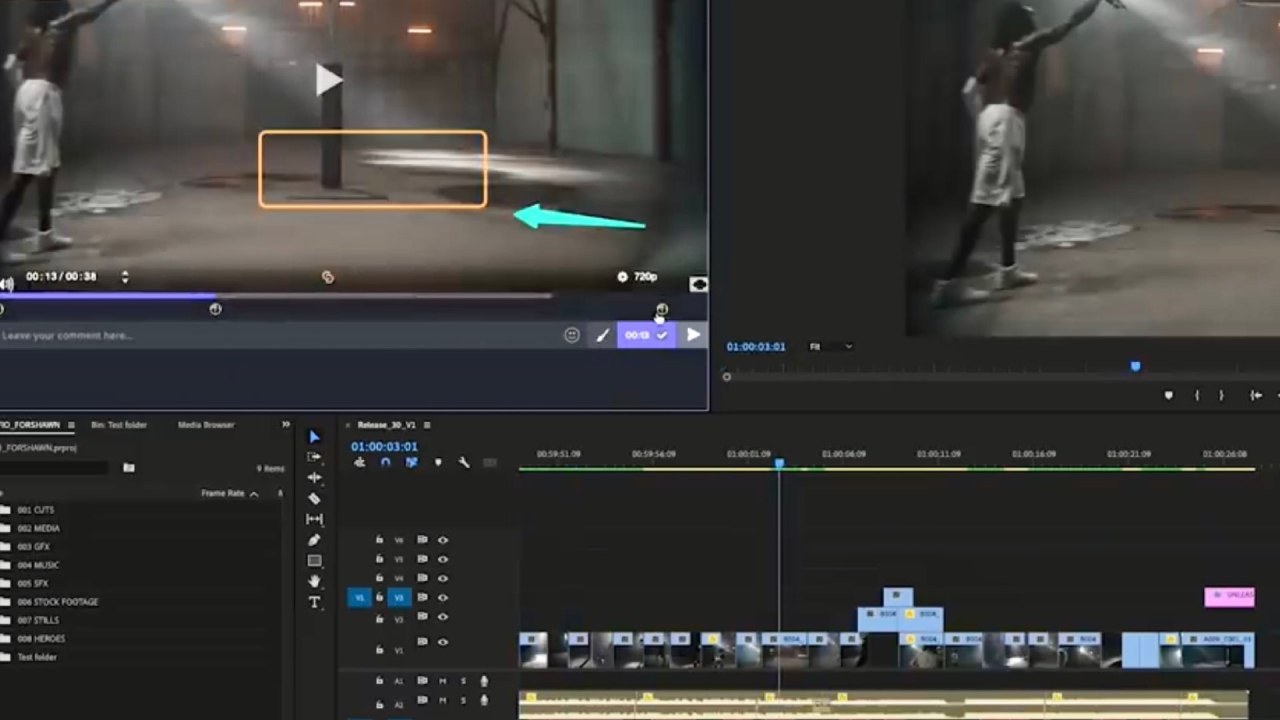Open timeline display settings wrench
The height and width of the screenshot is (720, 1280).
tap(463, 462)
